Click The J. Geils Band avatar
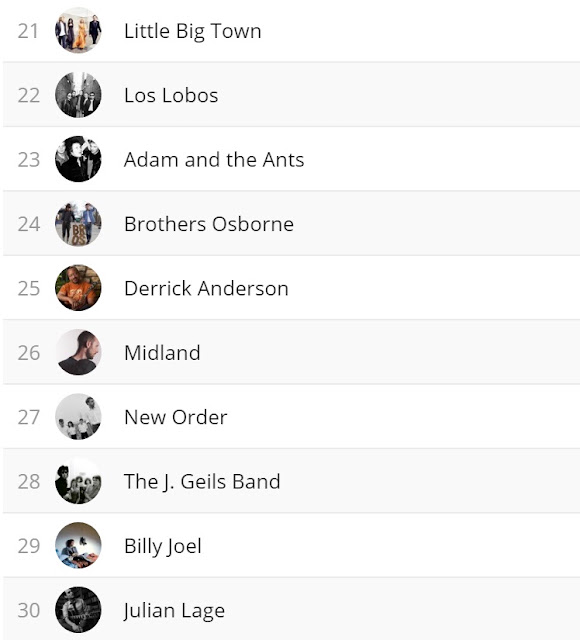The height and width of the screenshot is (640, 580). [x=78, y=481]
